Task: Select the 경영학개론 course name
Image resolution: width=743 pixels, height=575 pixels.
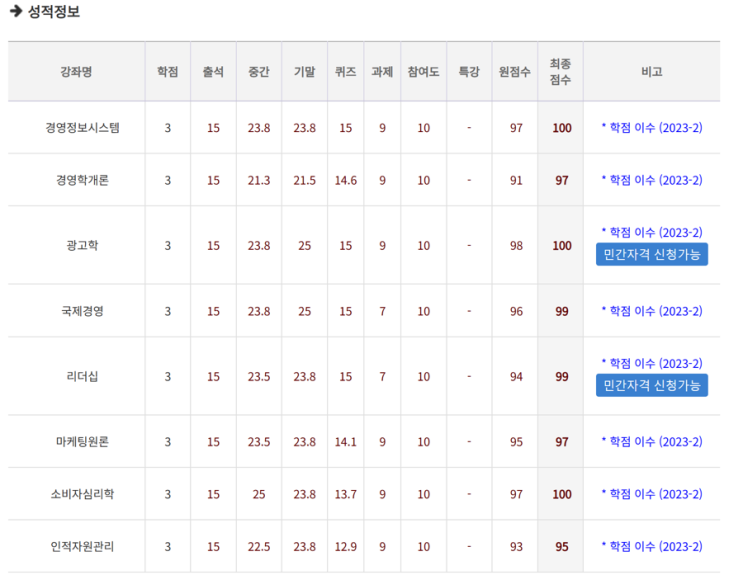Action: (x=82, y=180)
